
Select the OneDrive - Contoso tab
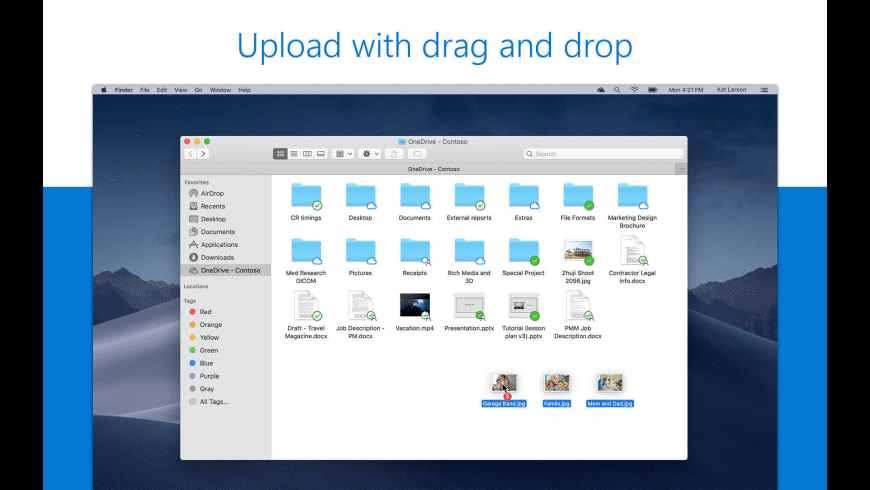click(433, 169)
